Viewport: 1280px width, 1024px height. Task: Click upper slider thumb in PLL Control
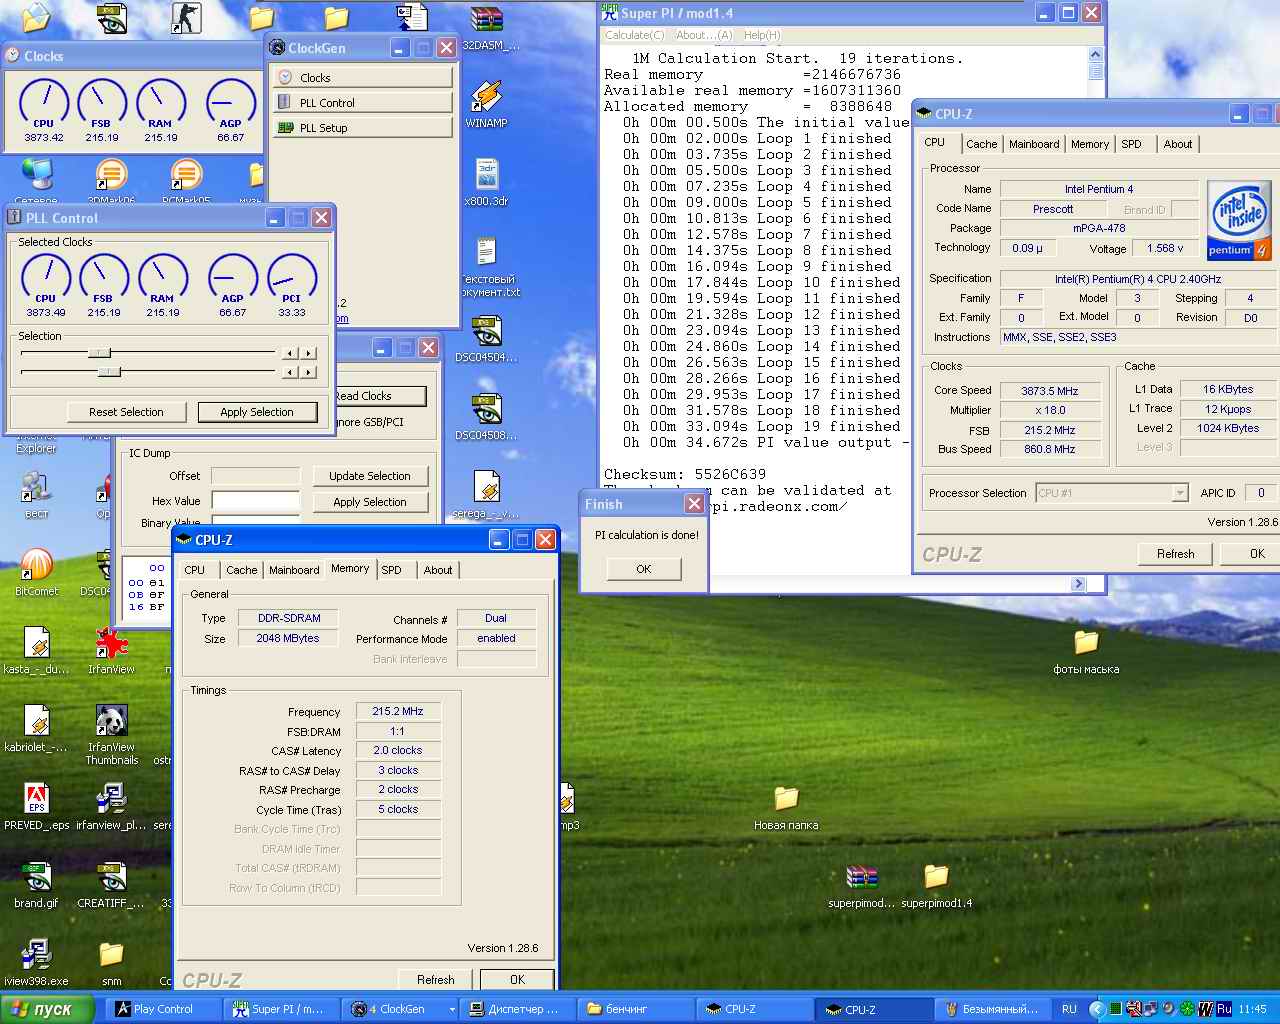tap(99, 353)
